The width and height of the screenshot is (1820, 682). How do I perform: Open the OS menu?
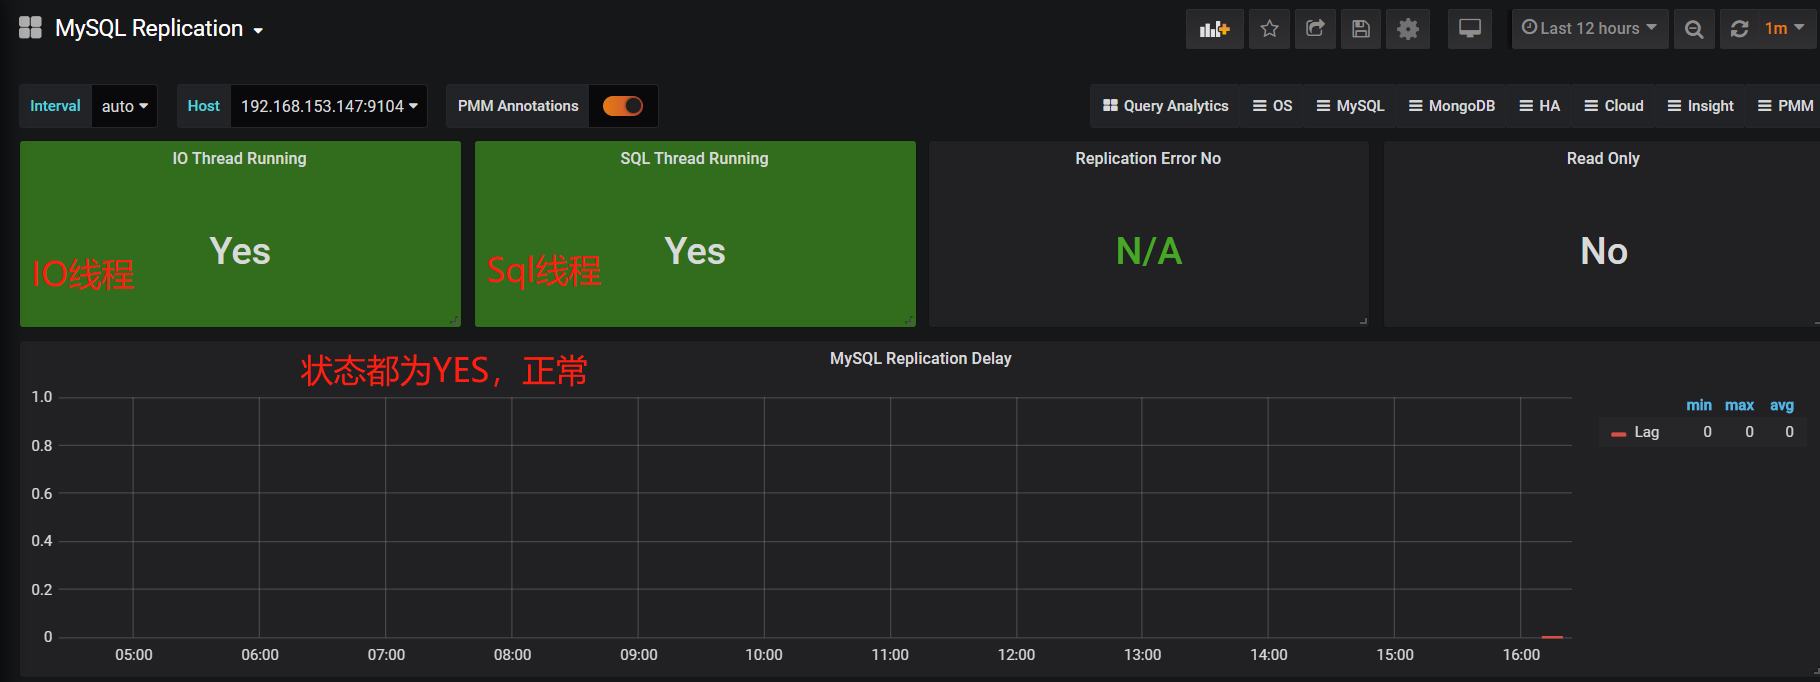(x=1273, y=106)
